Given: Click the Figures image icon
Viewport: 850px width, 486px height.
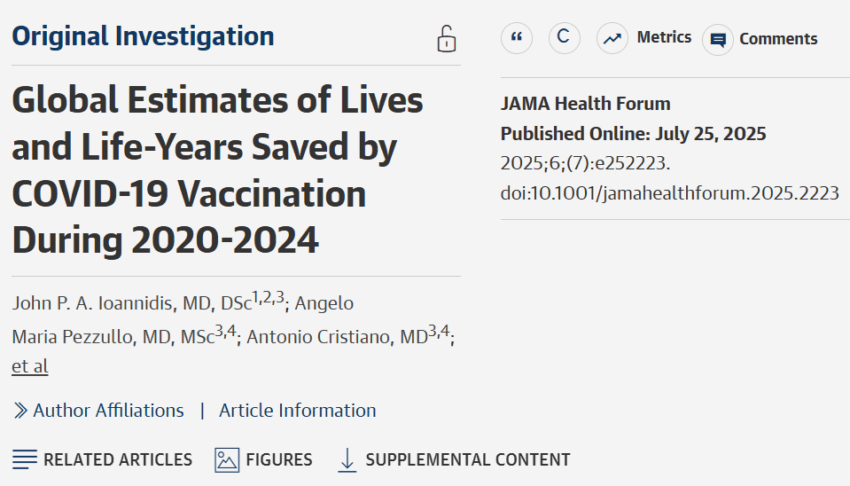Looking at the screenshot, I should click(x=227, y=460).
